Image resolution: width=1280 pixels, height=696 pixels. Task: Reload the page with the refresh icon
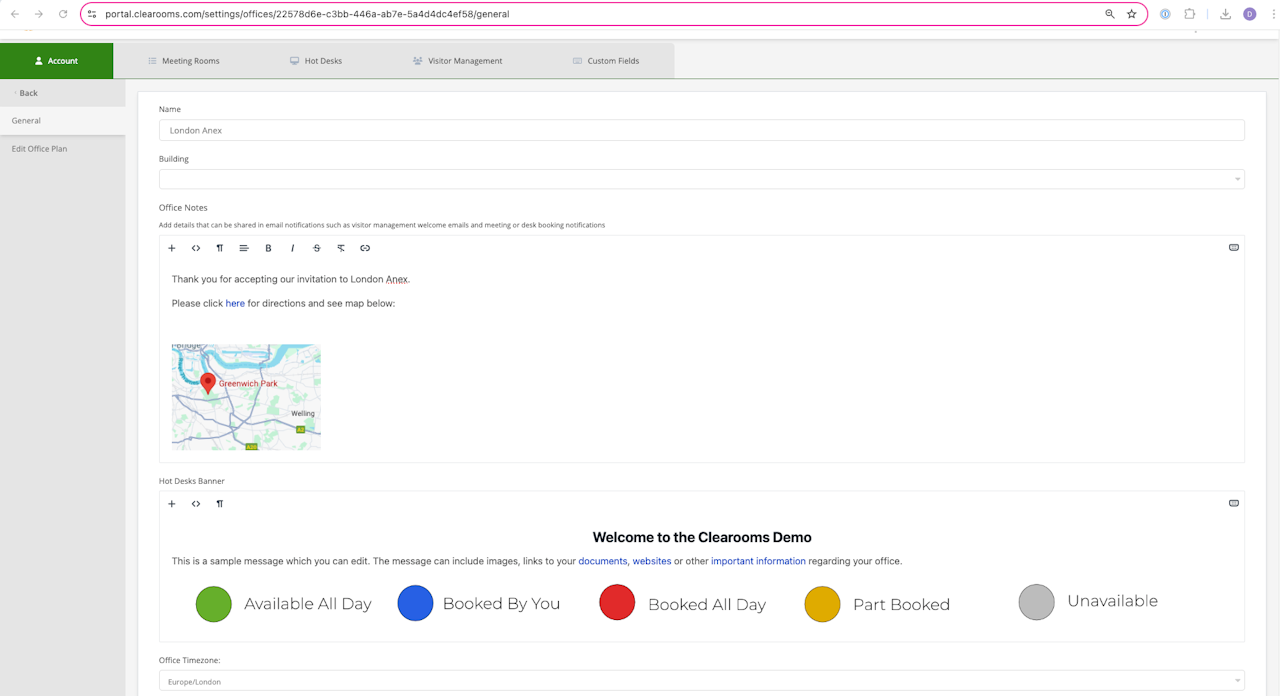tap(63, 14)
